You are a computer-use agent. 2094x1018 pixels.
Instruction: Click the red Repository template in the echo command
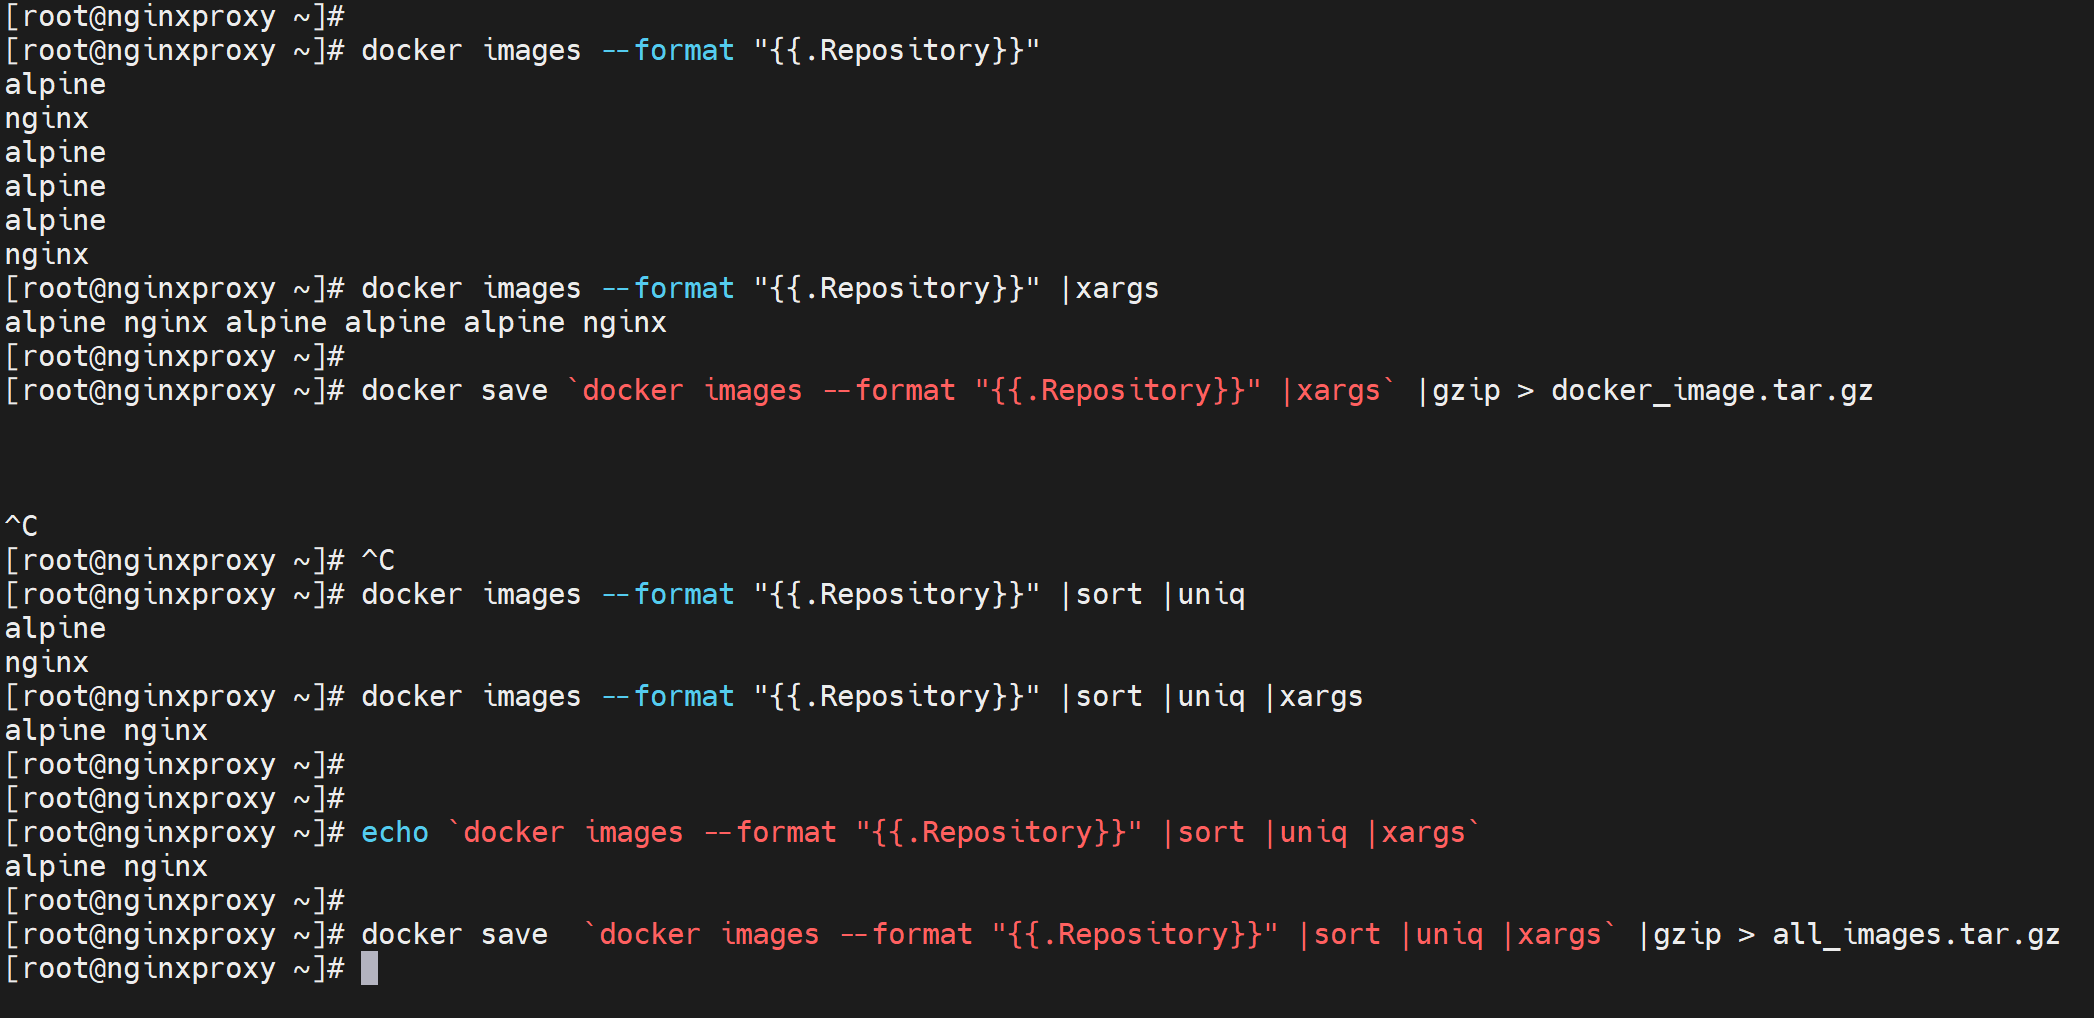pyautogui.click(x=998, y=832)
